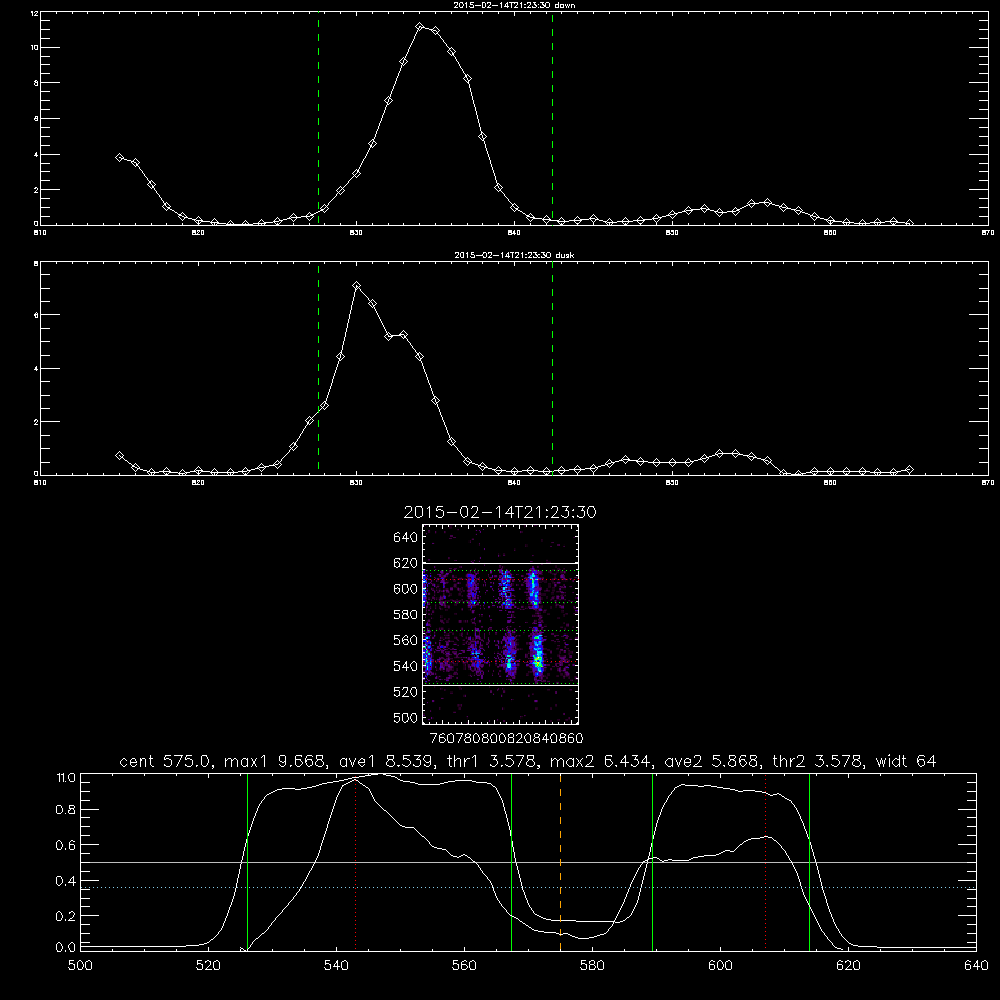Image resolution: width=1000 pixels, height=1000 pixels.
Task: Click the 'widt 64' value in stats line
Action: pyautogui.click(x=906, y=761)
